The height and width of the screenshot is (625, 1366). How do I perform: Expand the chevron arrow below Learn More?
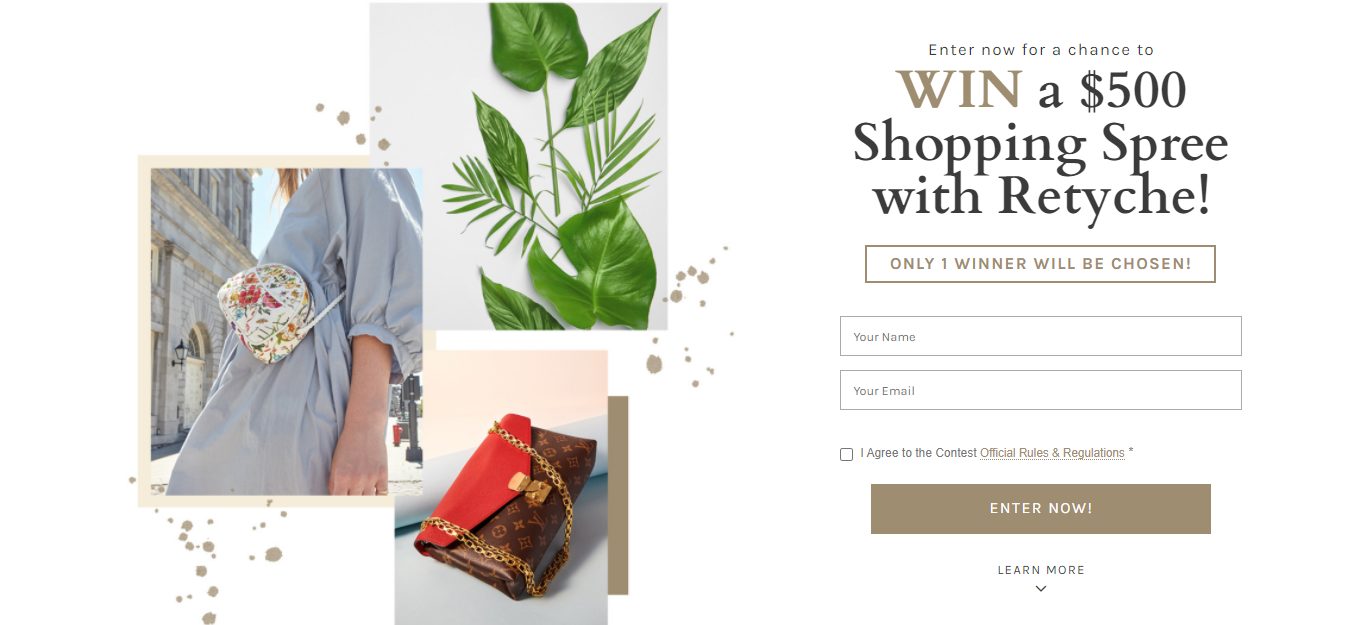(x=1041, y=589)
